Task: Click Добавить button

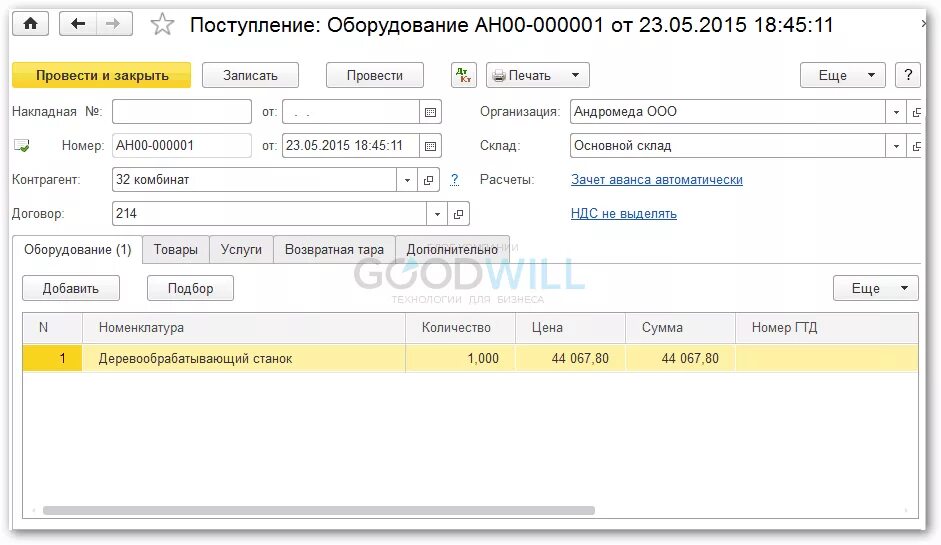Action: [x=71, y=288]
